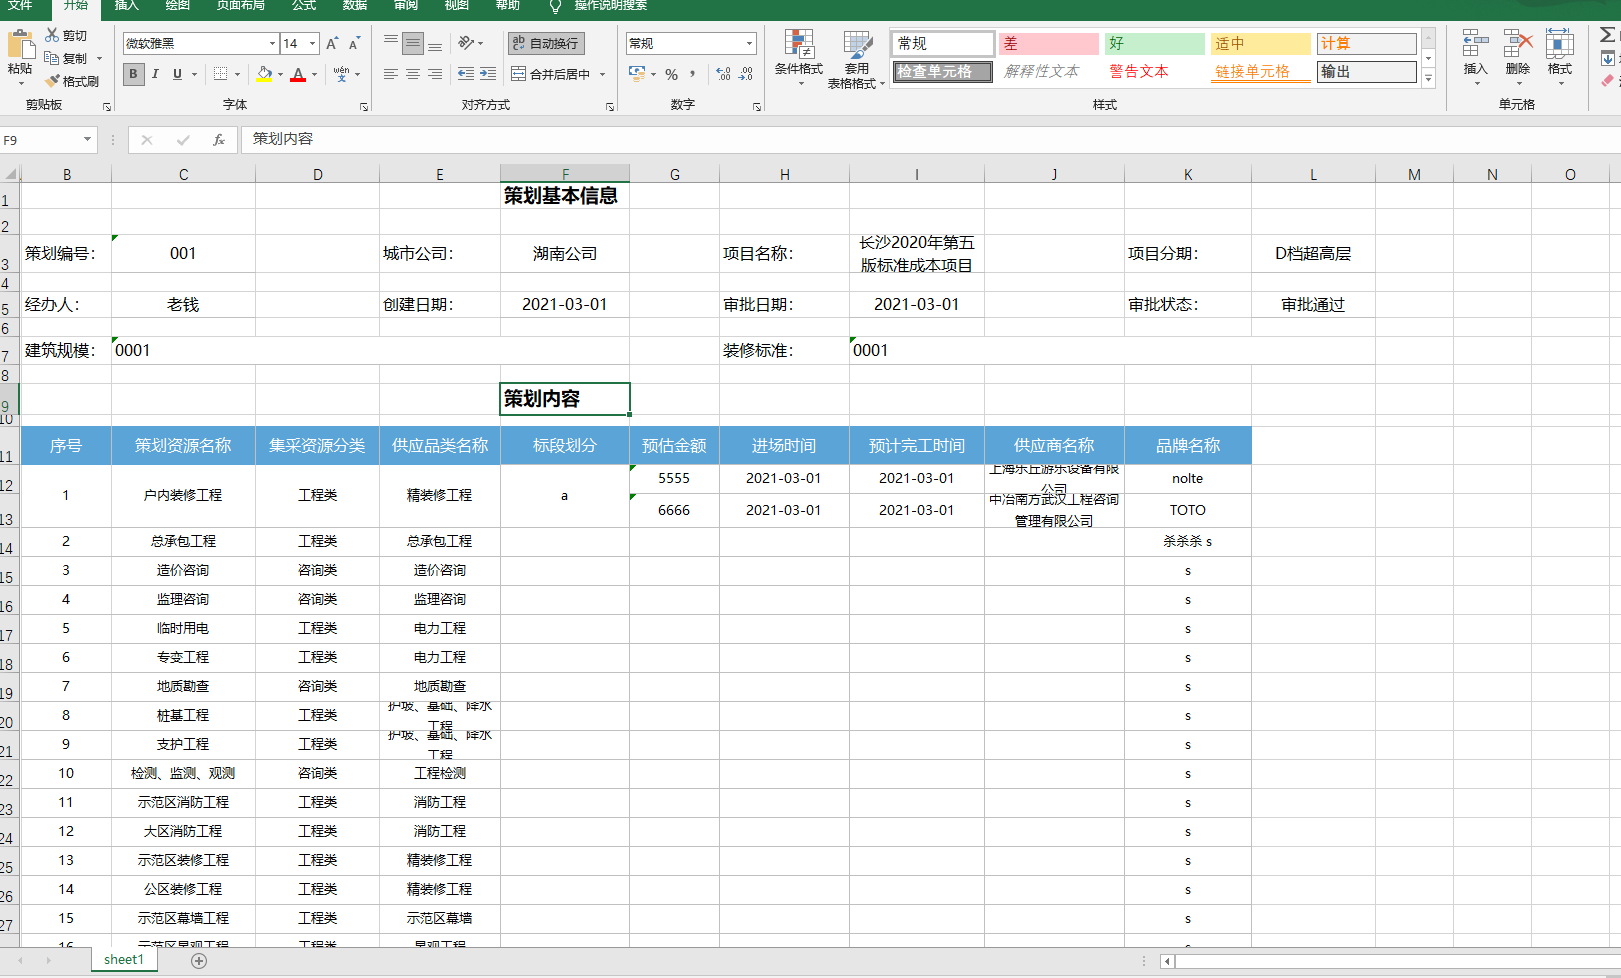Center cell text horizontally

coord(412,74)
